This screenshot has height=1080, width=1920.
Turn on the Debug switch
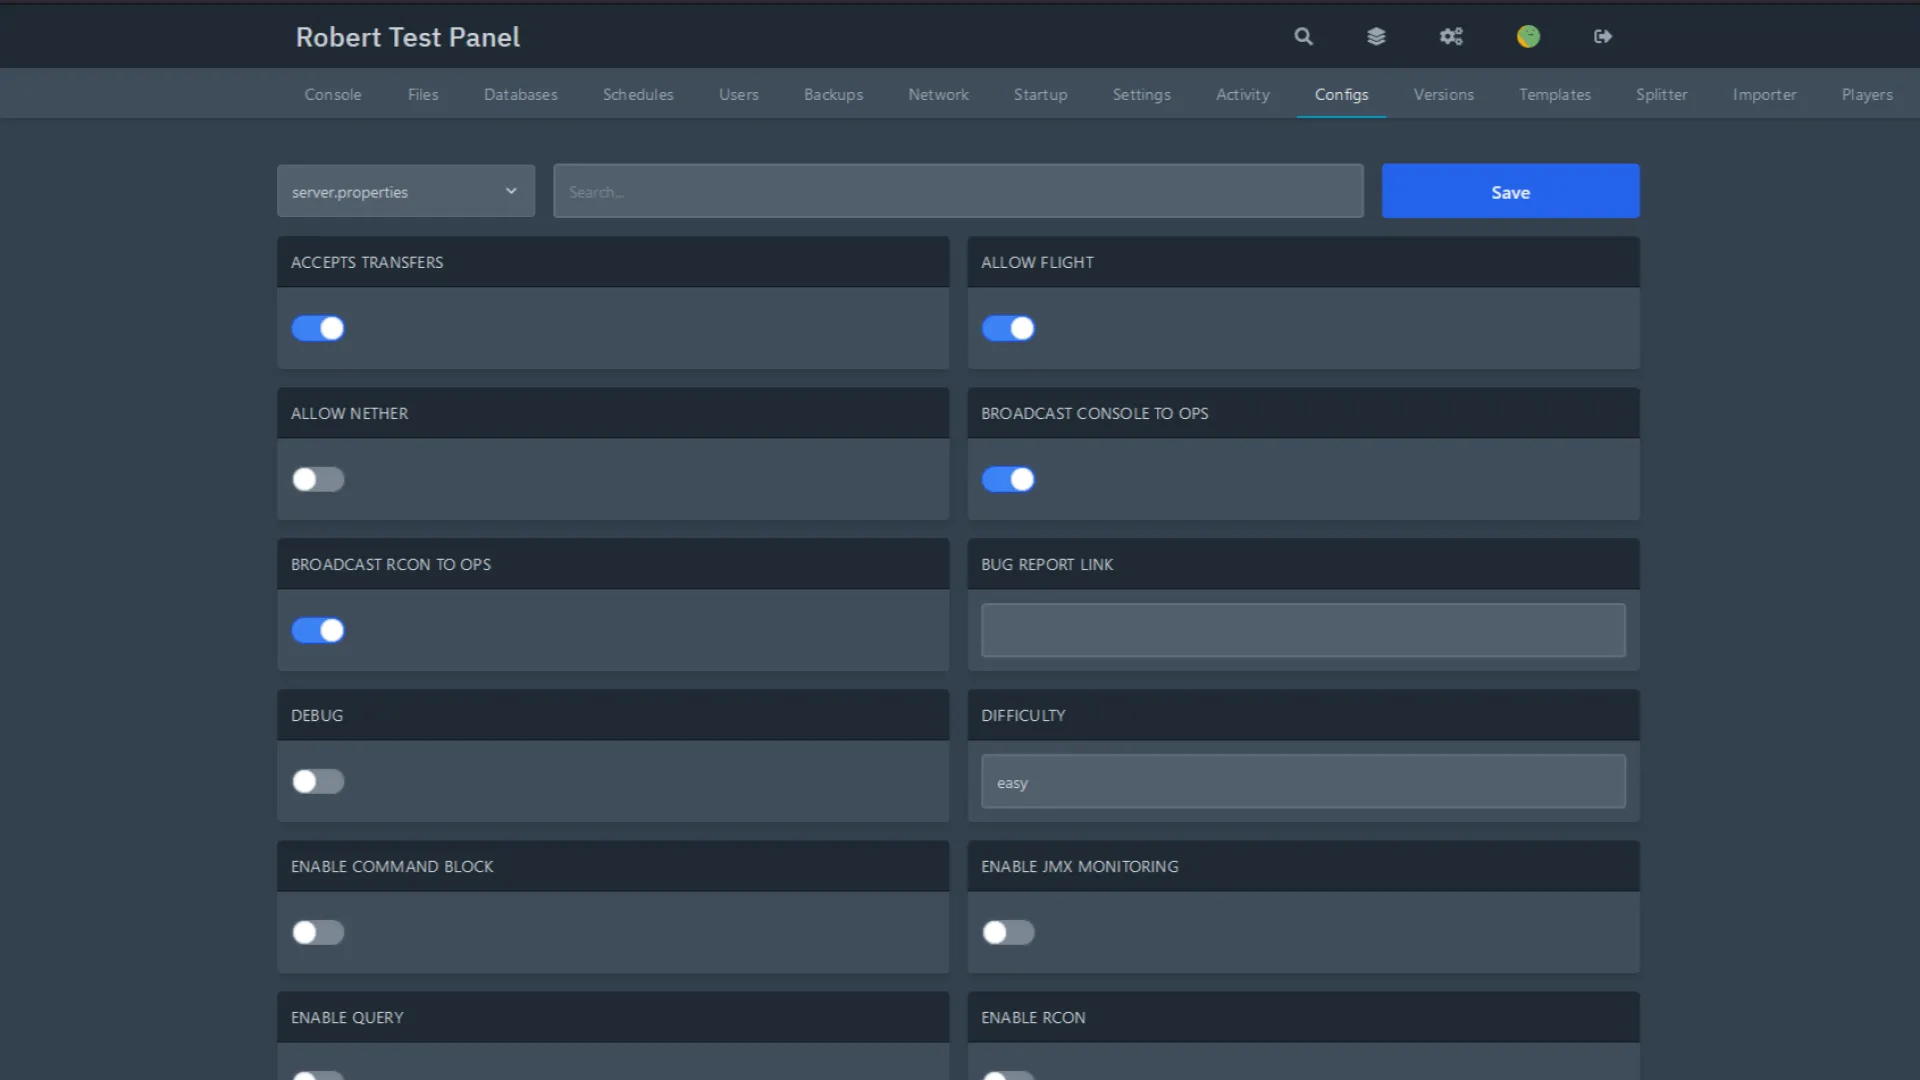[x=318, y=782]
